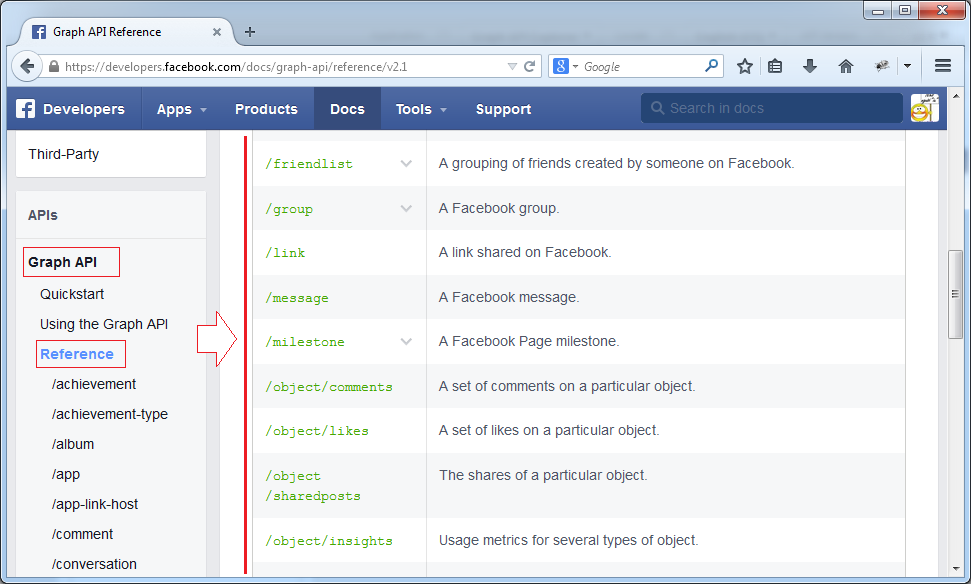Click 'A Facebook Page milestone.' description

click(529, 341)
